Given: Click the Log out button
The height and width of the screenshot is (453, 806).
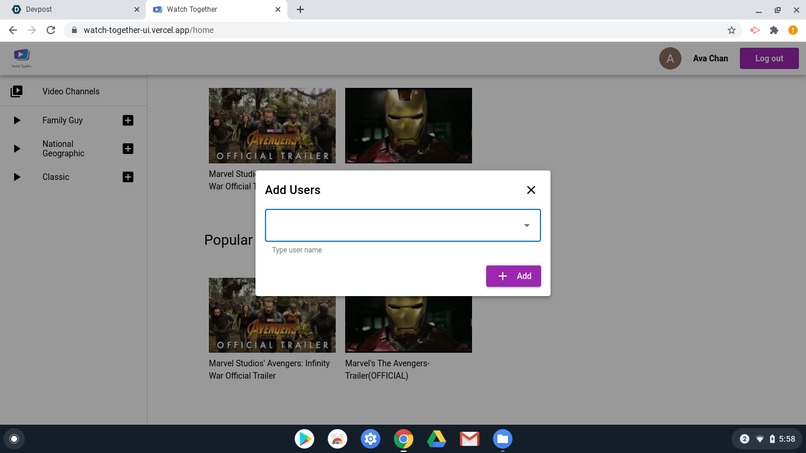Looking at the screenshot, I should click(769, 58).
